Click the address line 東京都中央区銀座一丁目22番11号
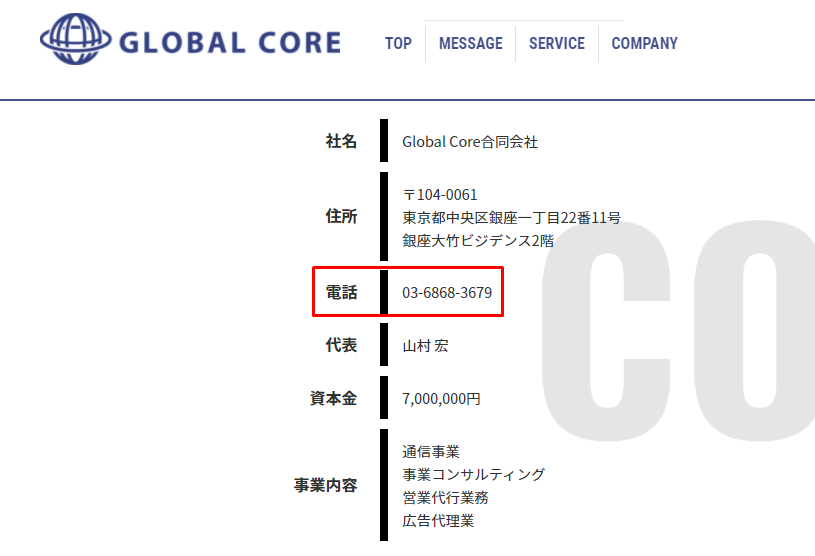 tap(511, 217)
